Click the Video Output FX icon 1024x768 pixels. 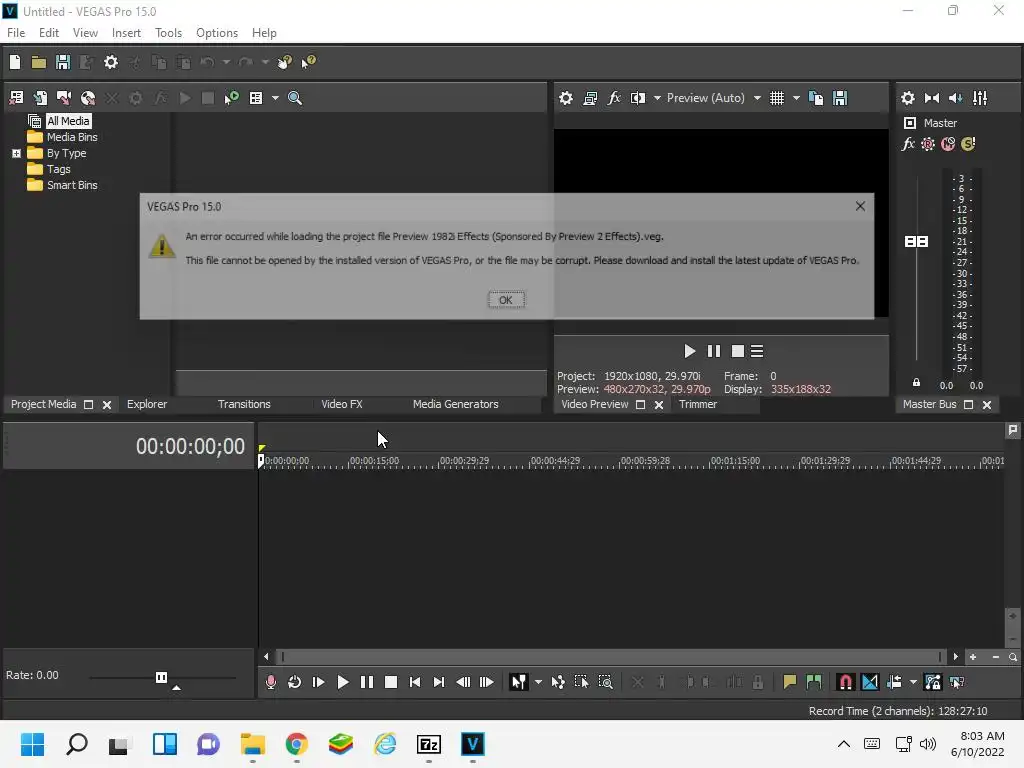coord(614,98)
